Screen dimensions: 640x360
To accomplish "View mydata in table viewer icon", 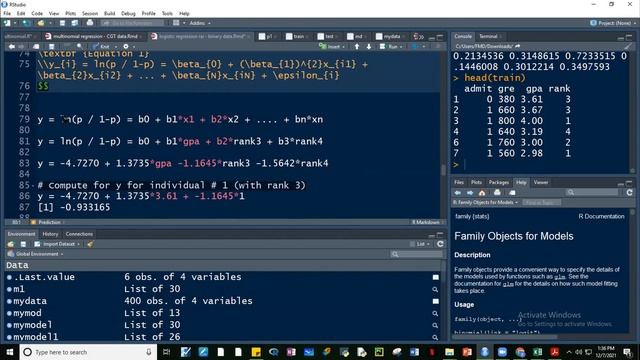I will coord(436,301).
